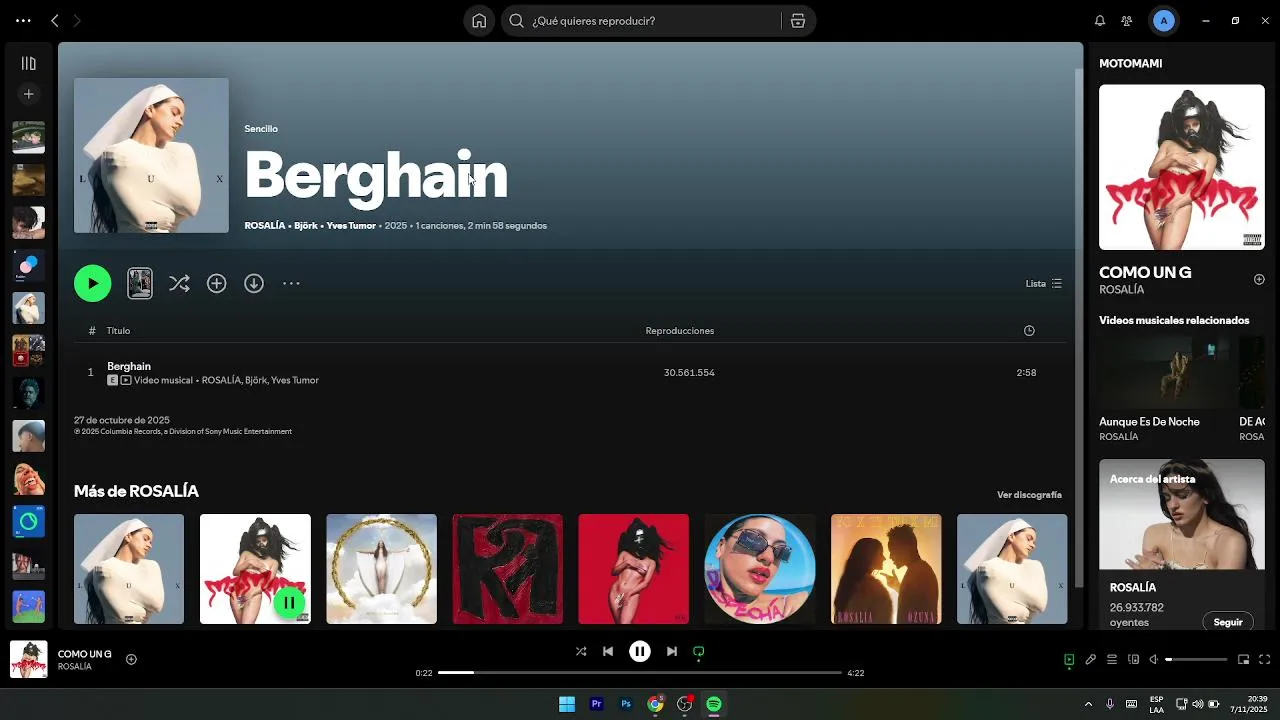Image resolution: width=1280 pixels, height=720 pixels.
Task: Skip to previous track
Action: pyautogui.click(x=608, y=651)
